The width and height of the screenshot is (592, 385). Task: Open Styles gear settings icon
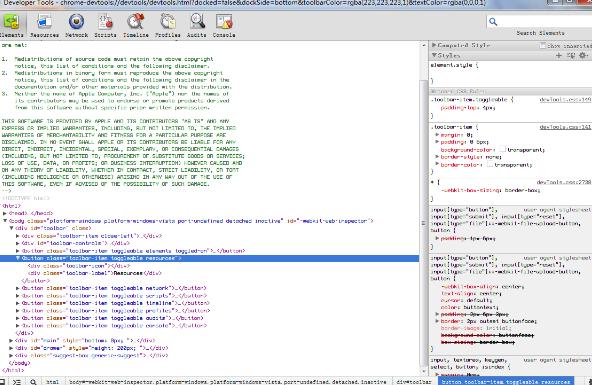[x=583, y=55]
